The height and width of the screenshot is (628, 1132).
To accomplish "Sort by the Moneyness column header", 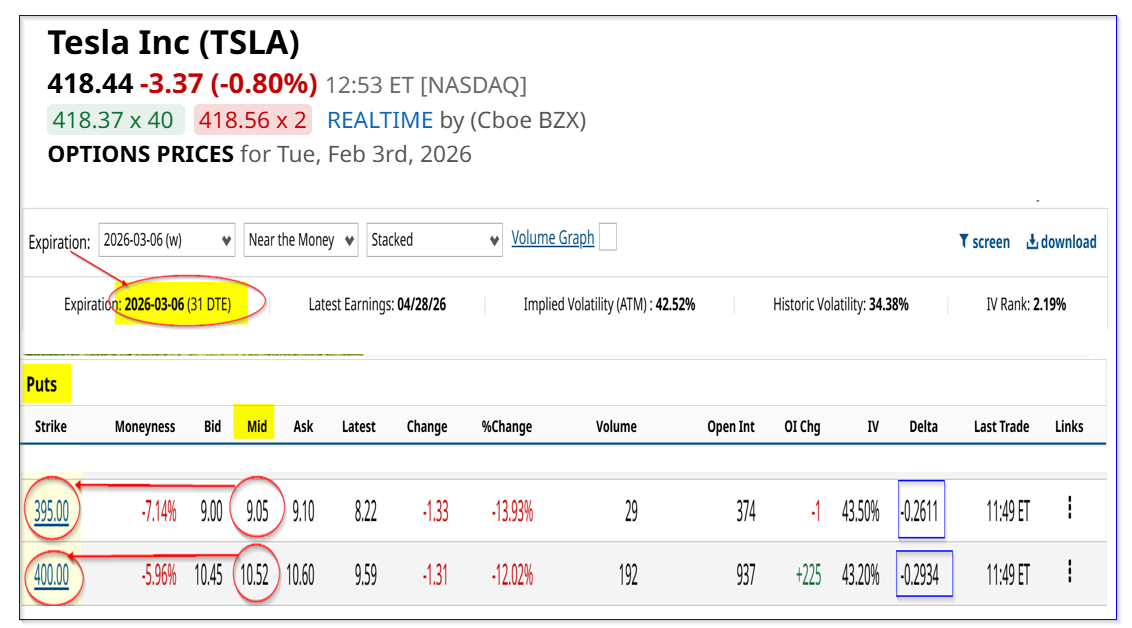I will click(145, 426).
